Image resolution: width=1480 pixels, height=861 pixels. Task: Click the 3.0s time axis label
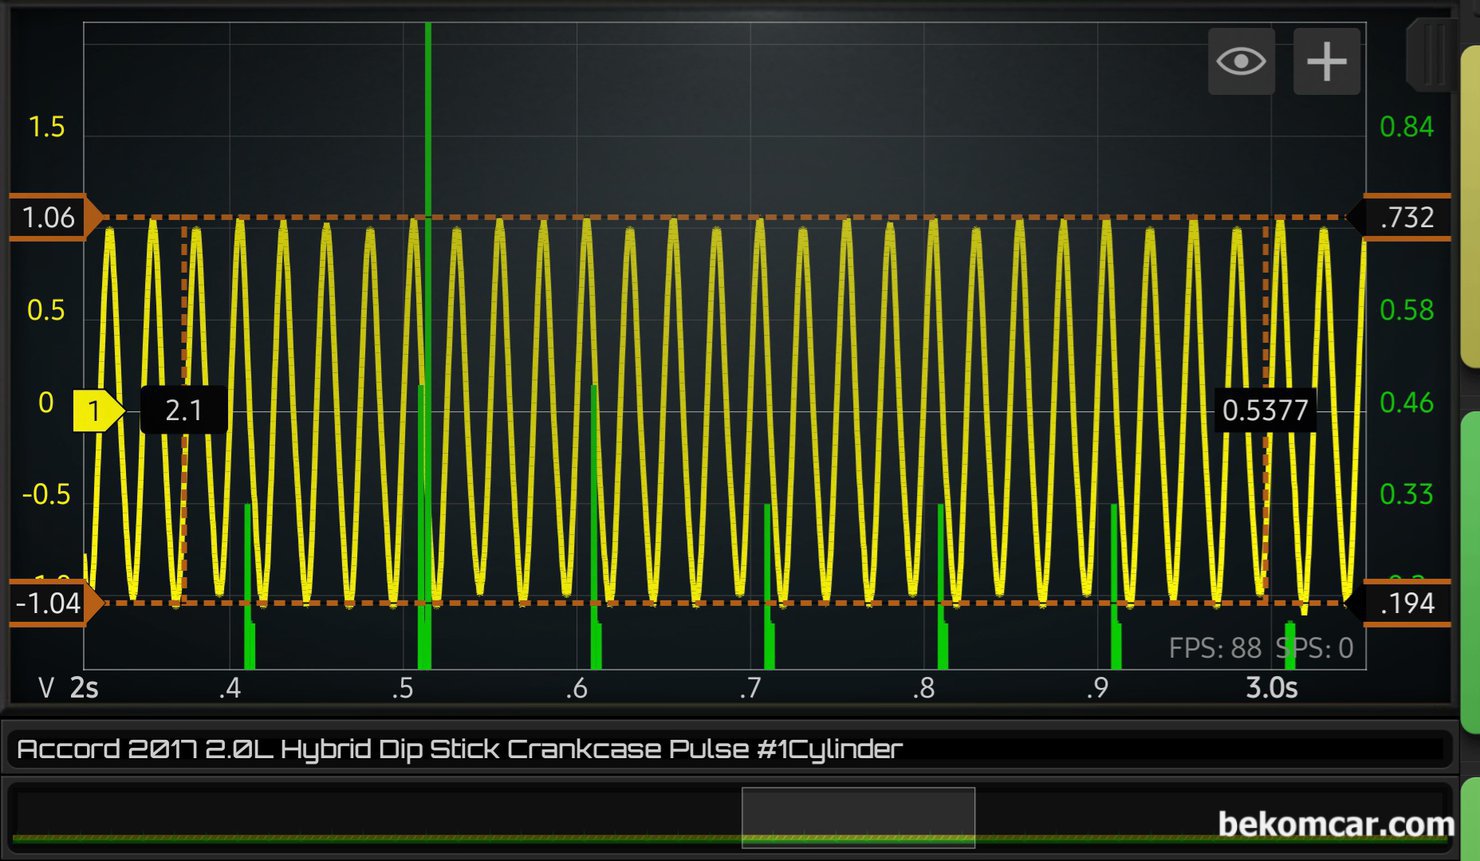click(1271, 688)
